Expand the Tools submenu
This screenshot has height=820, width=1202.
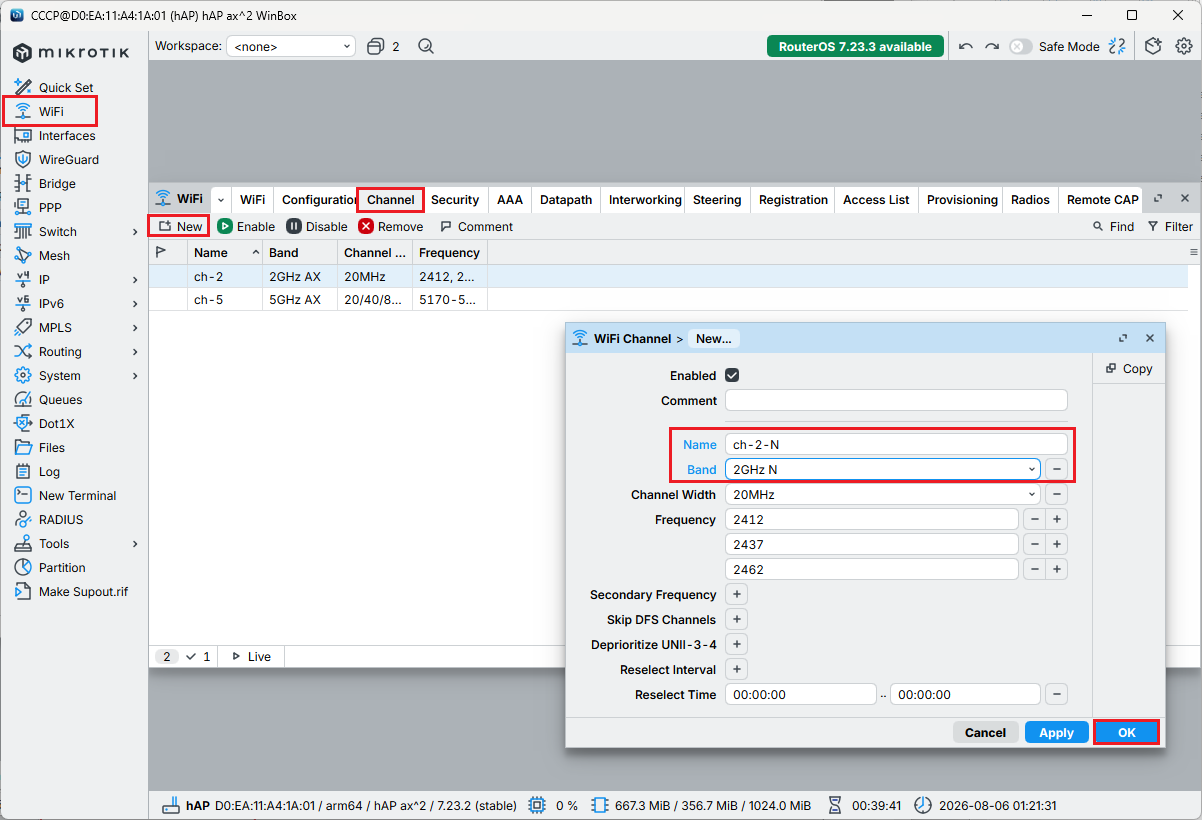pyautogui.click(x=135, y=544)
